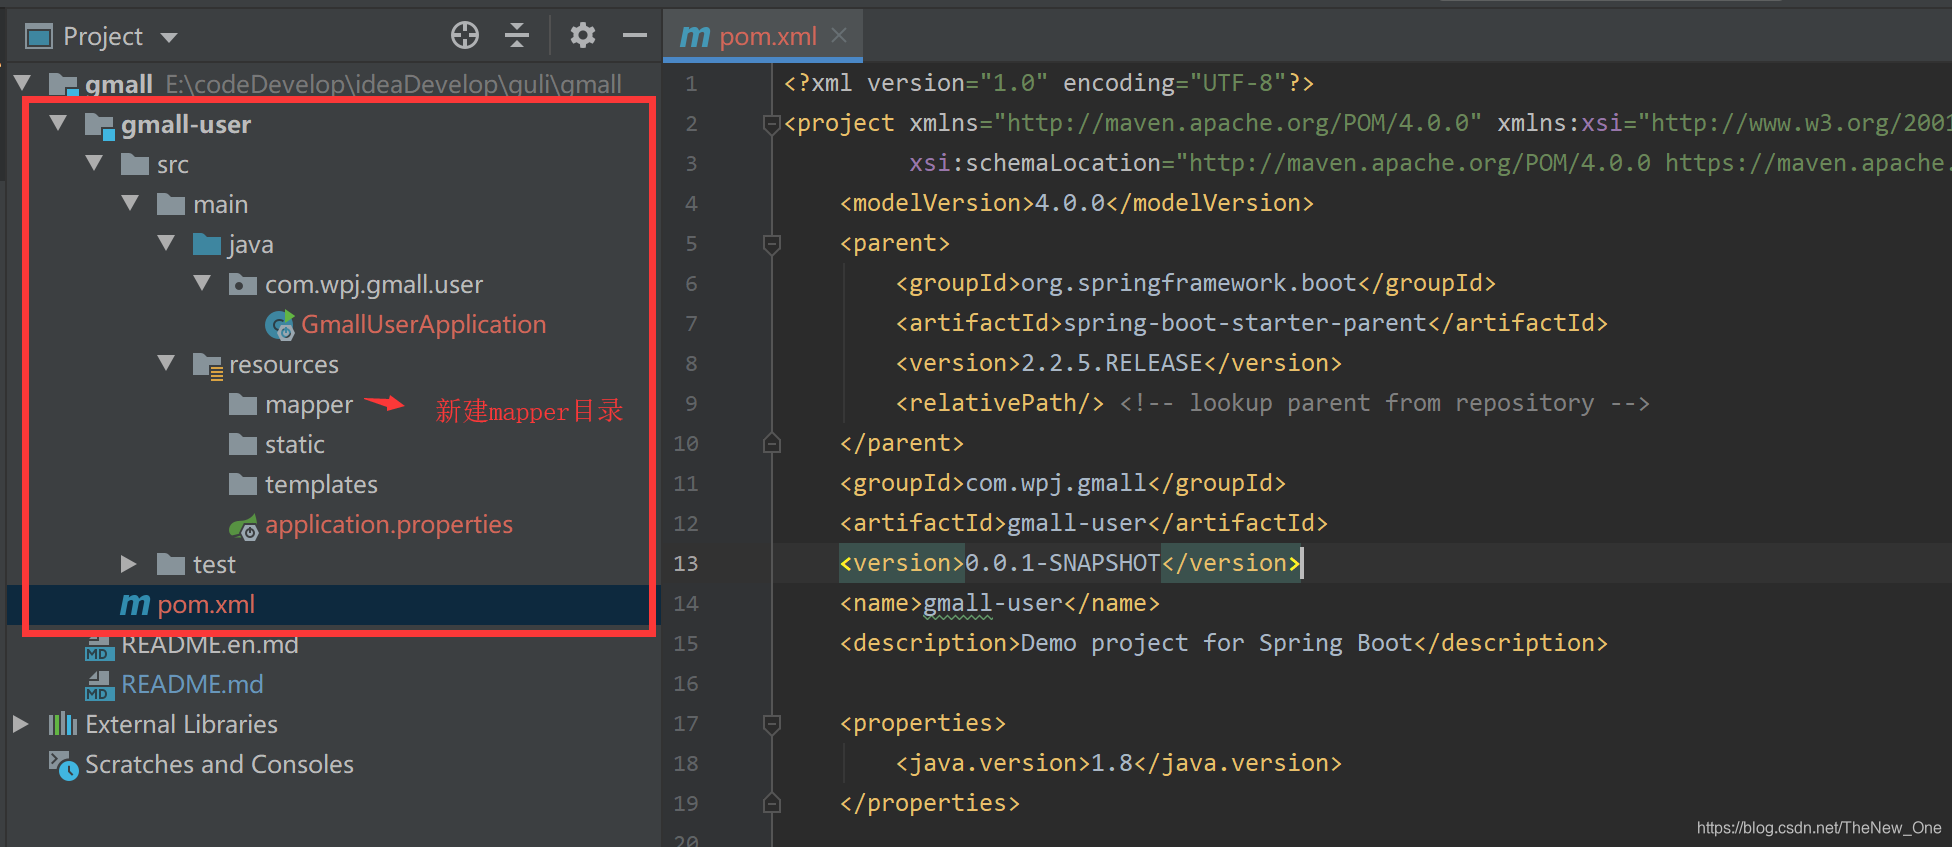Select the mapper folder
1952x847 pixels.
[x=309, y=405]
